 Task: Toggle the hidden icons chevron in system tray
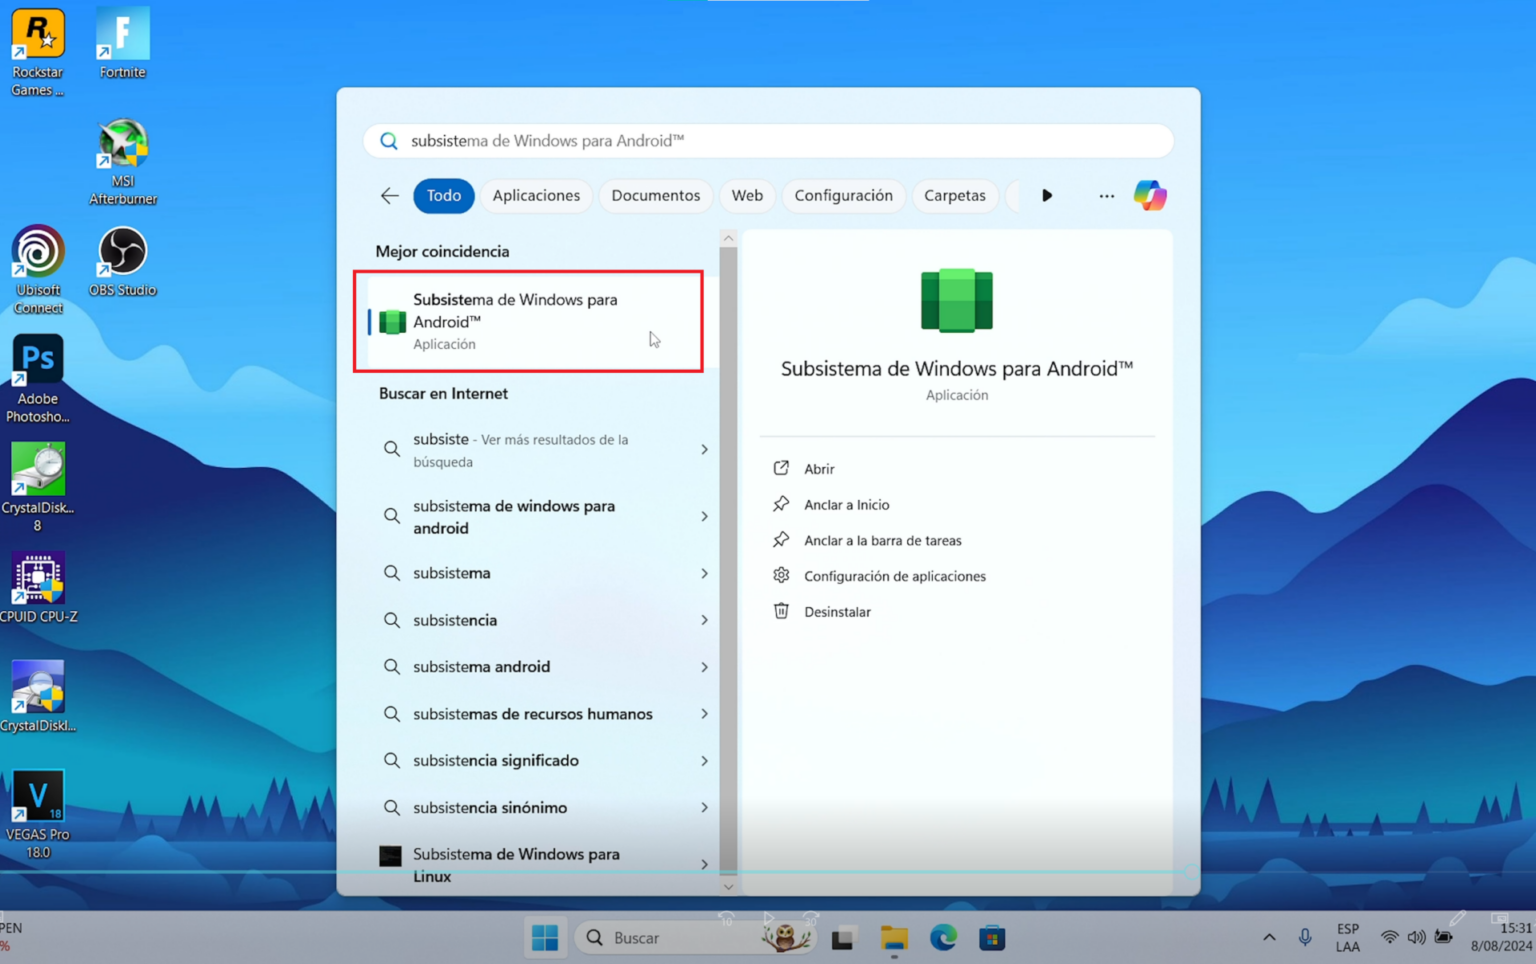[x=1269, y=937]
